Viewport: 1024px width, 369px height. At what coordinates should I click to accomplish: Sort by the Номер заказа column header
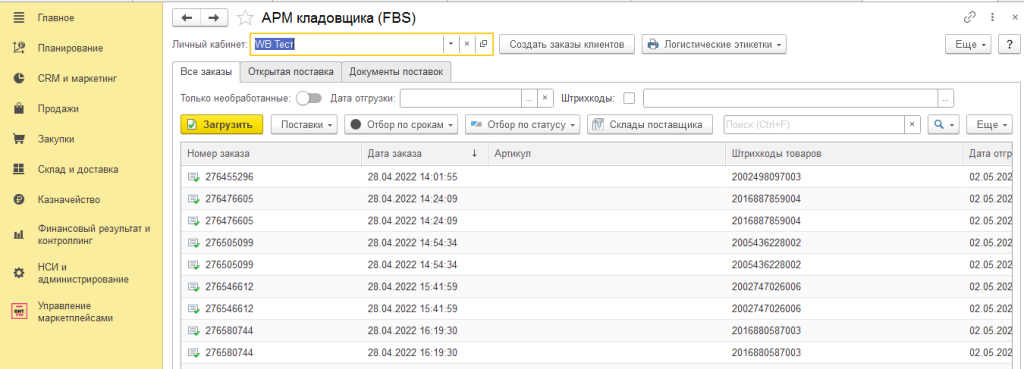[270, 153]
